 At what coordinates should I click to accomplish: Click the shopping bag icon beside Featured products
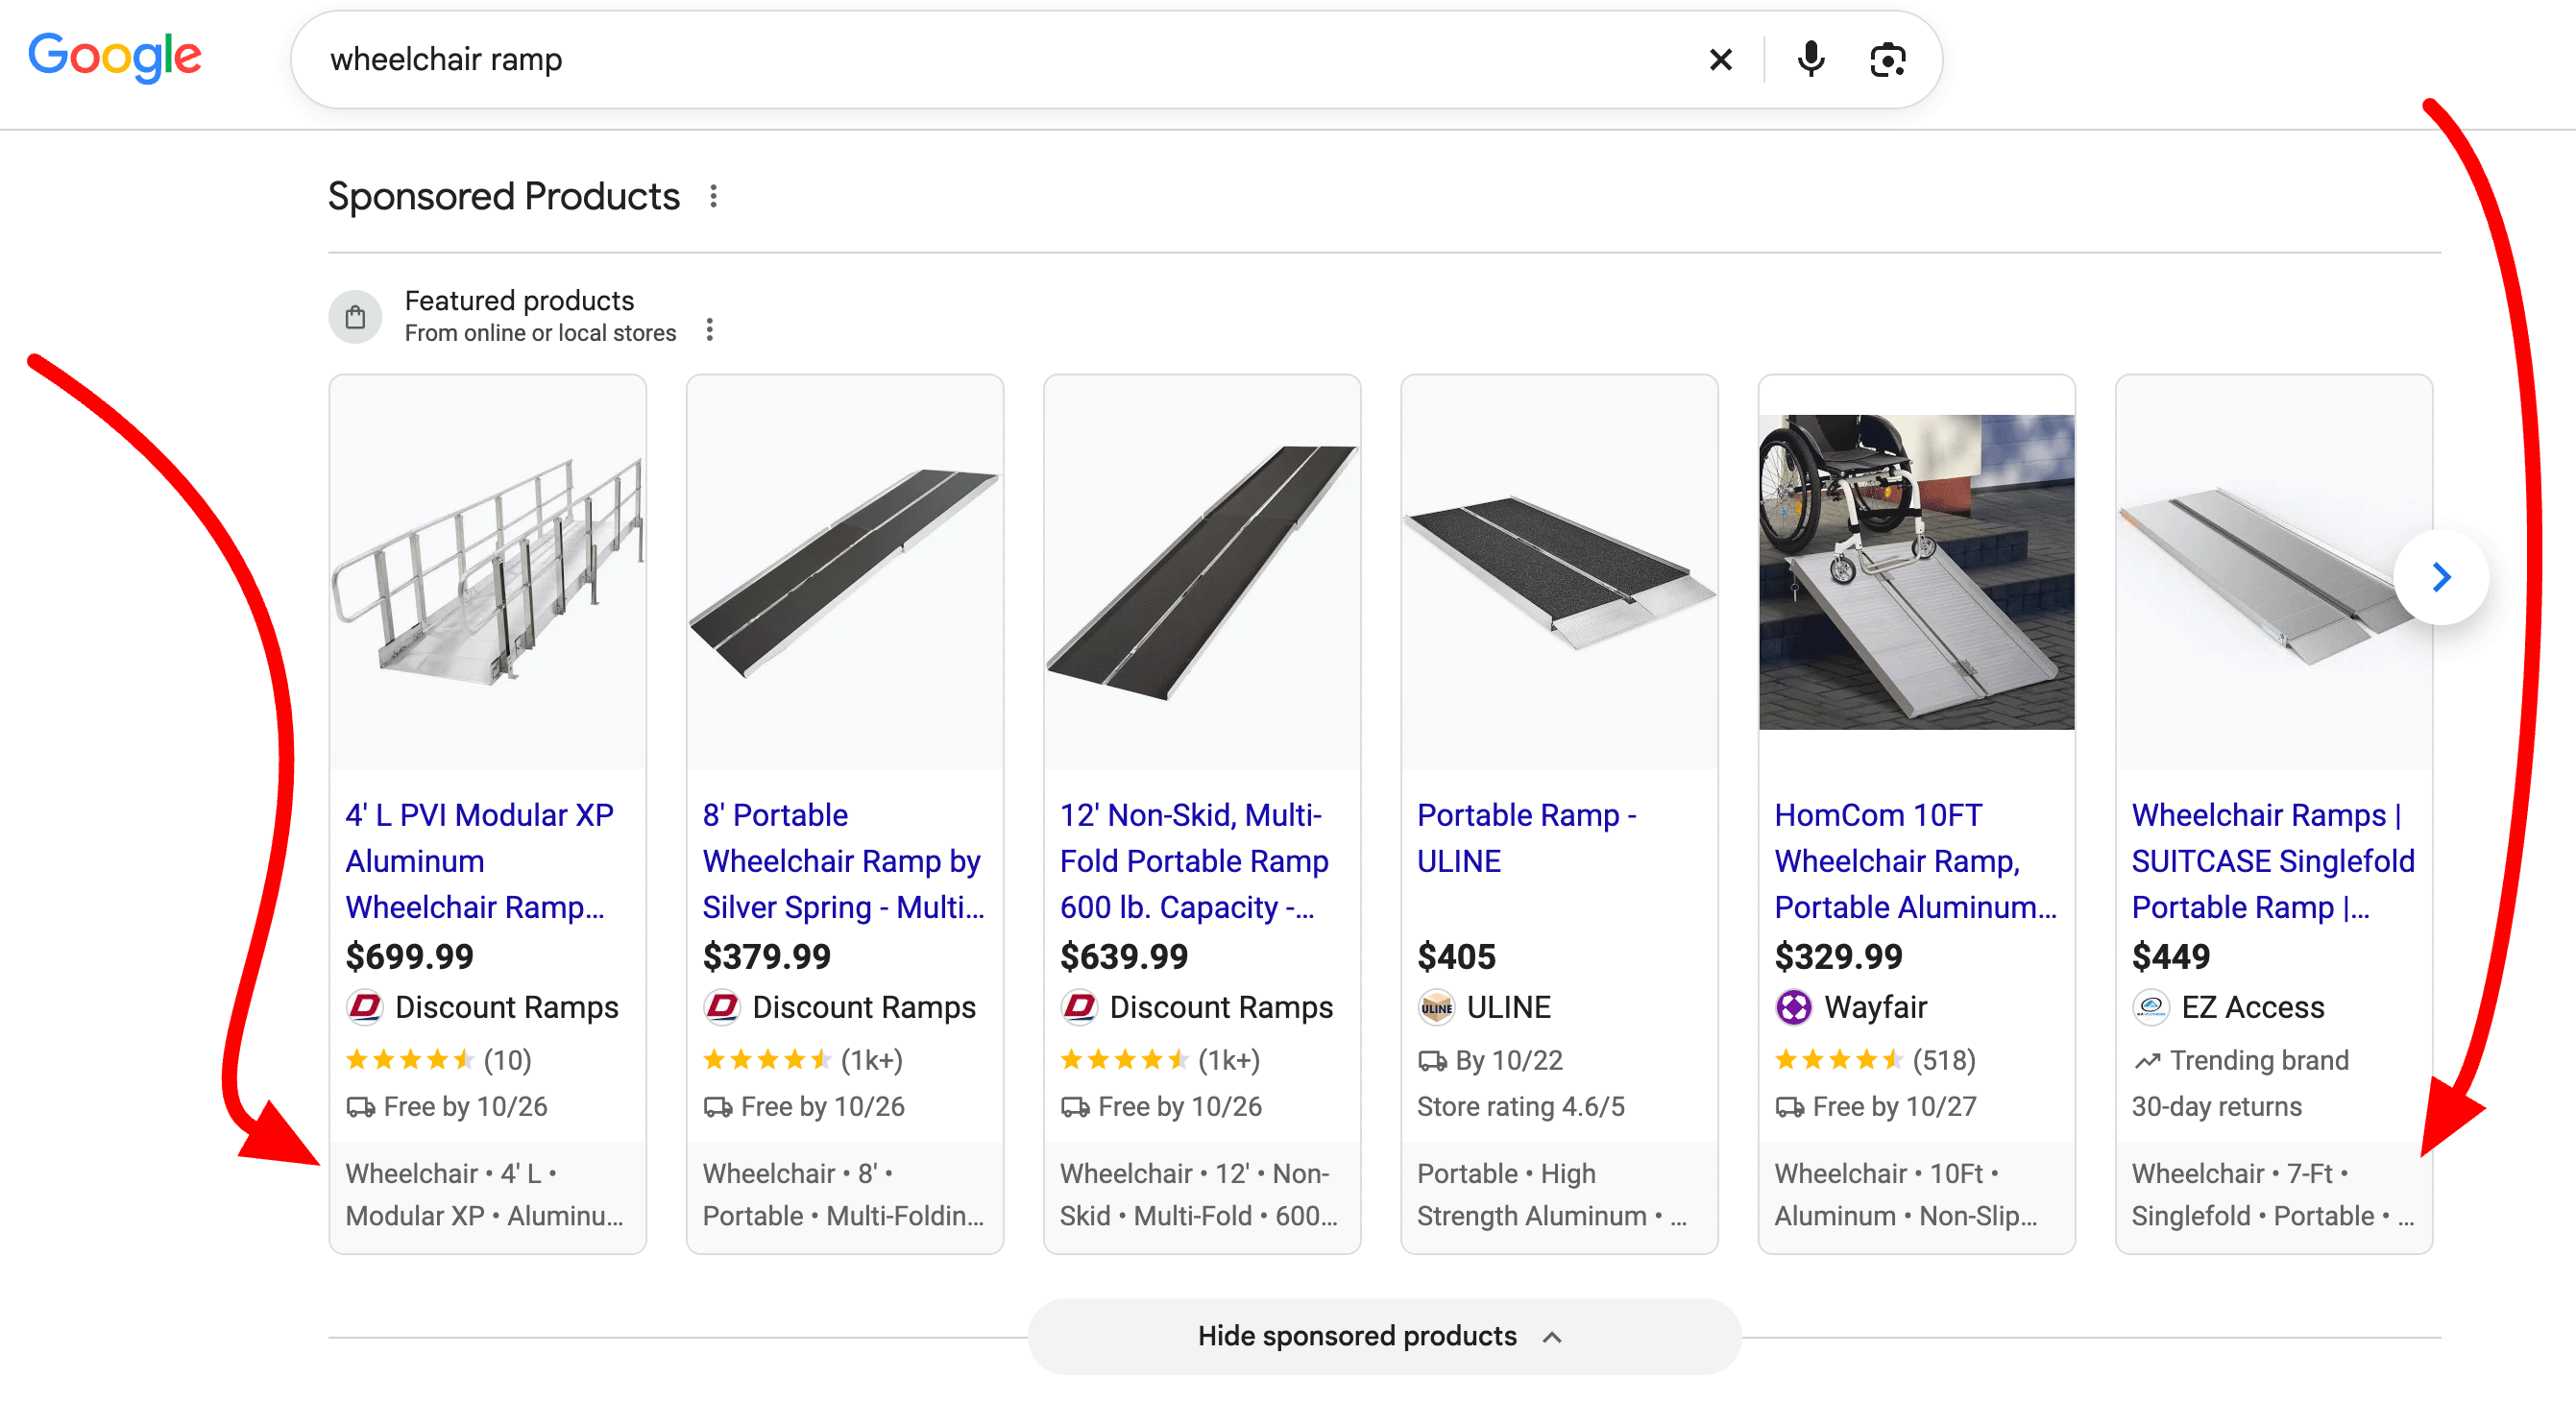click(355, 318)
